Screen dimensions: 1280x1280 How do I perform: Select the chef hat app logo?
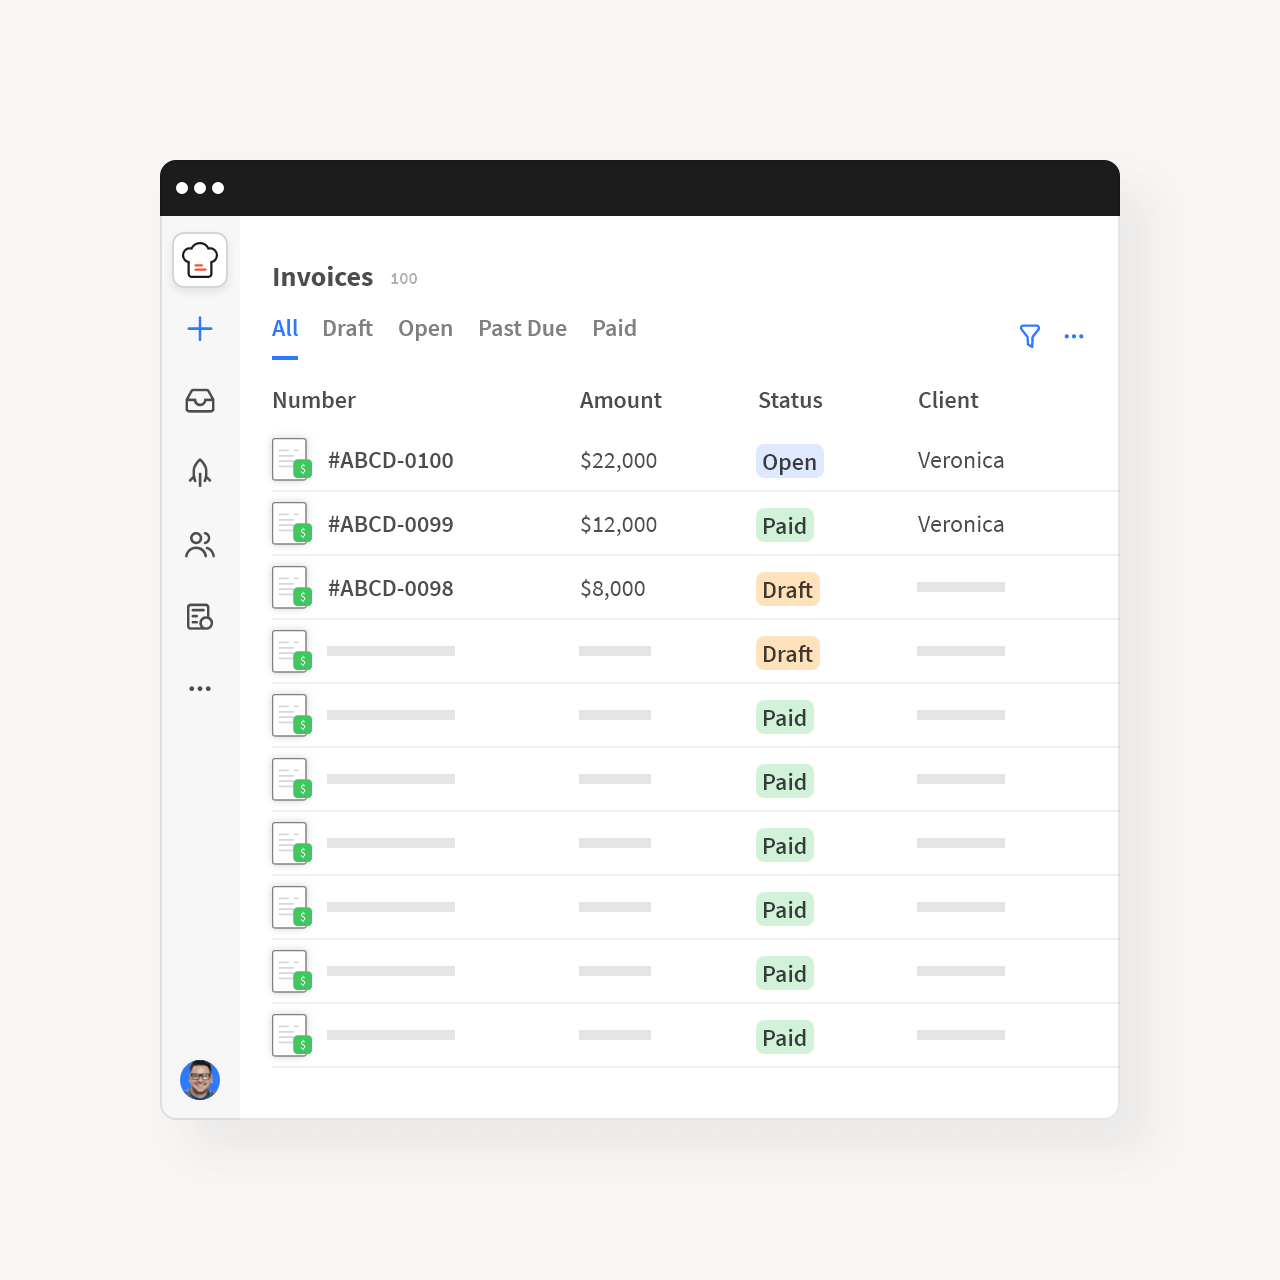[199, 259]
